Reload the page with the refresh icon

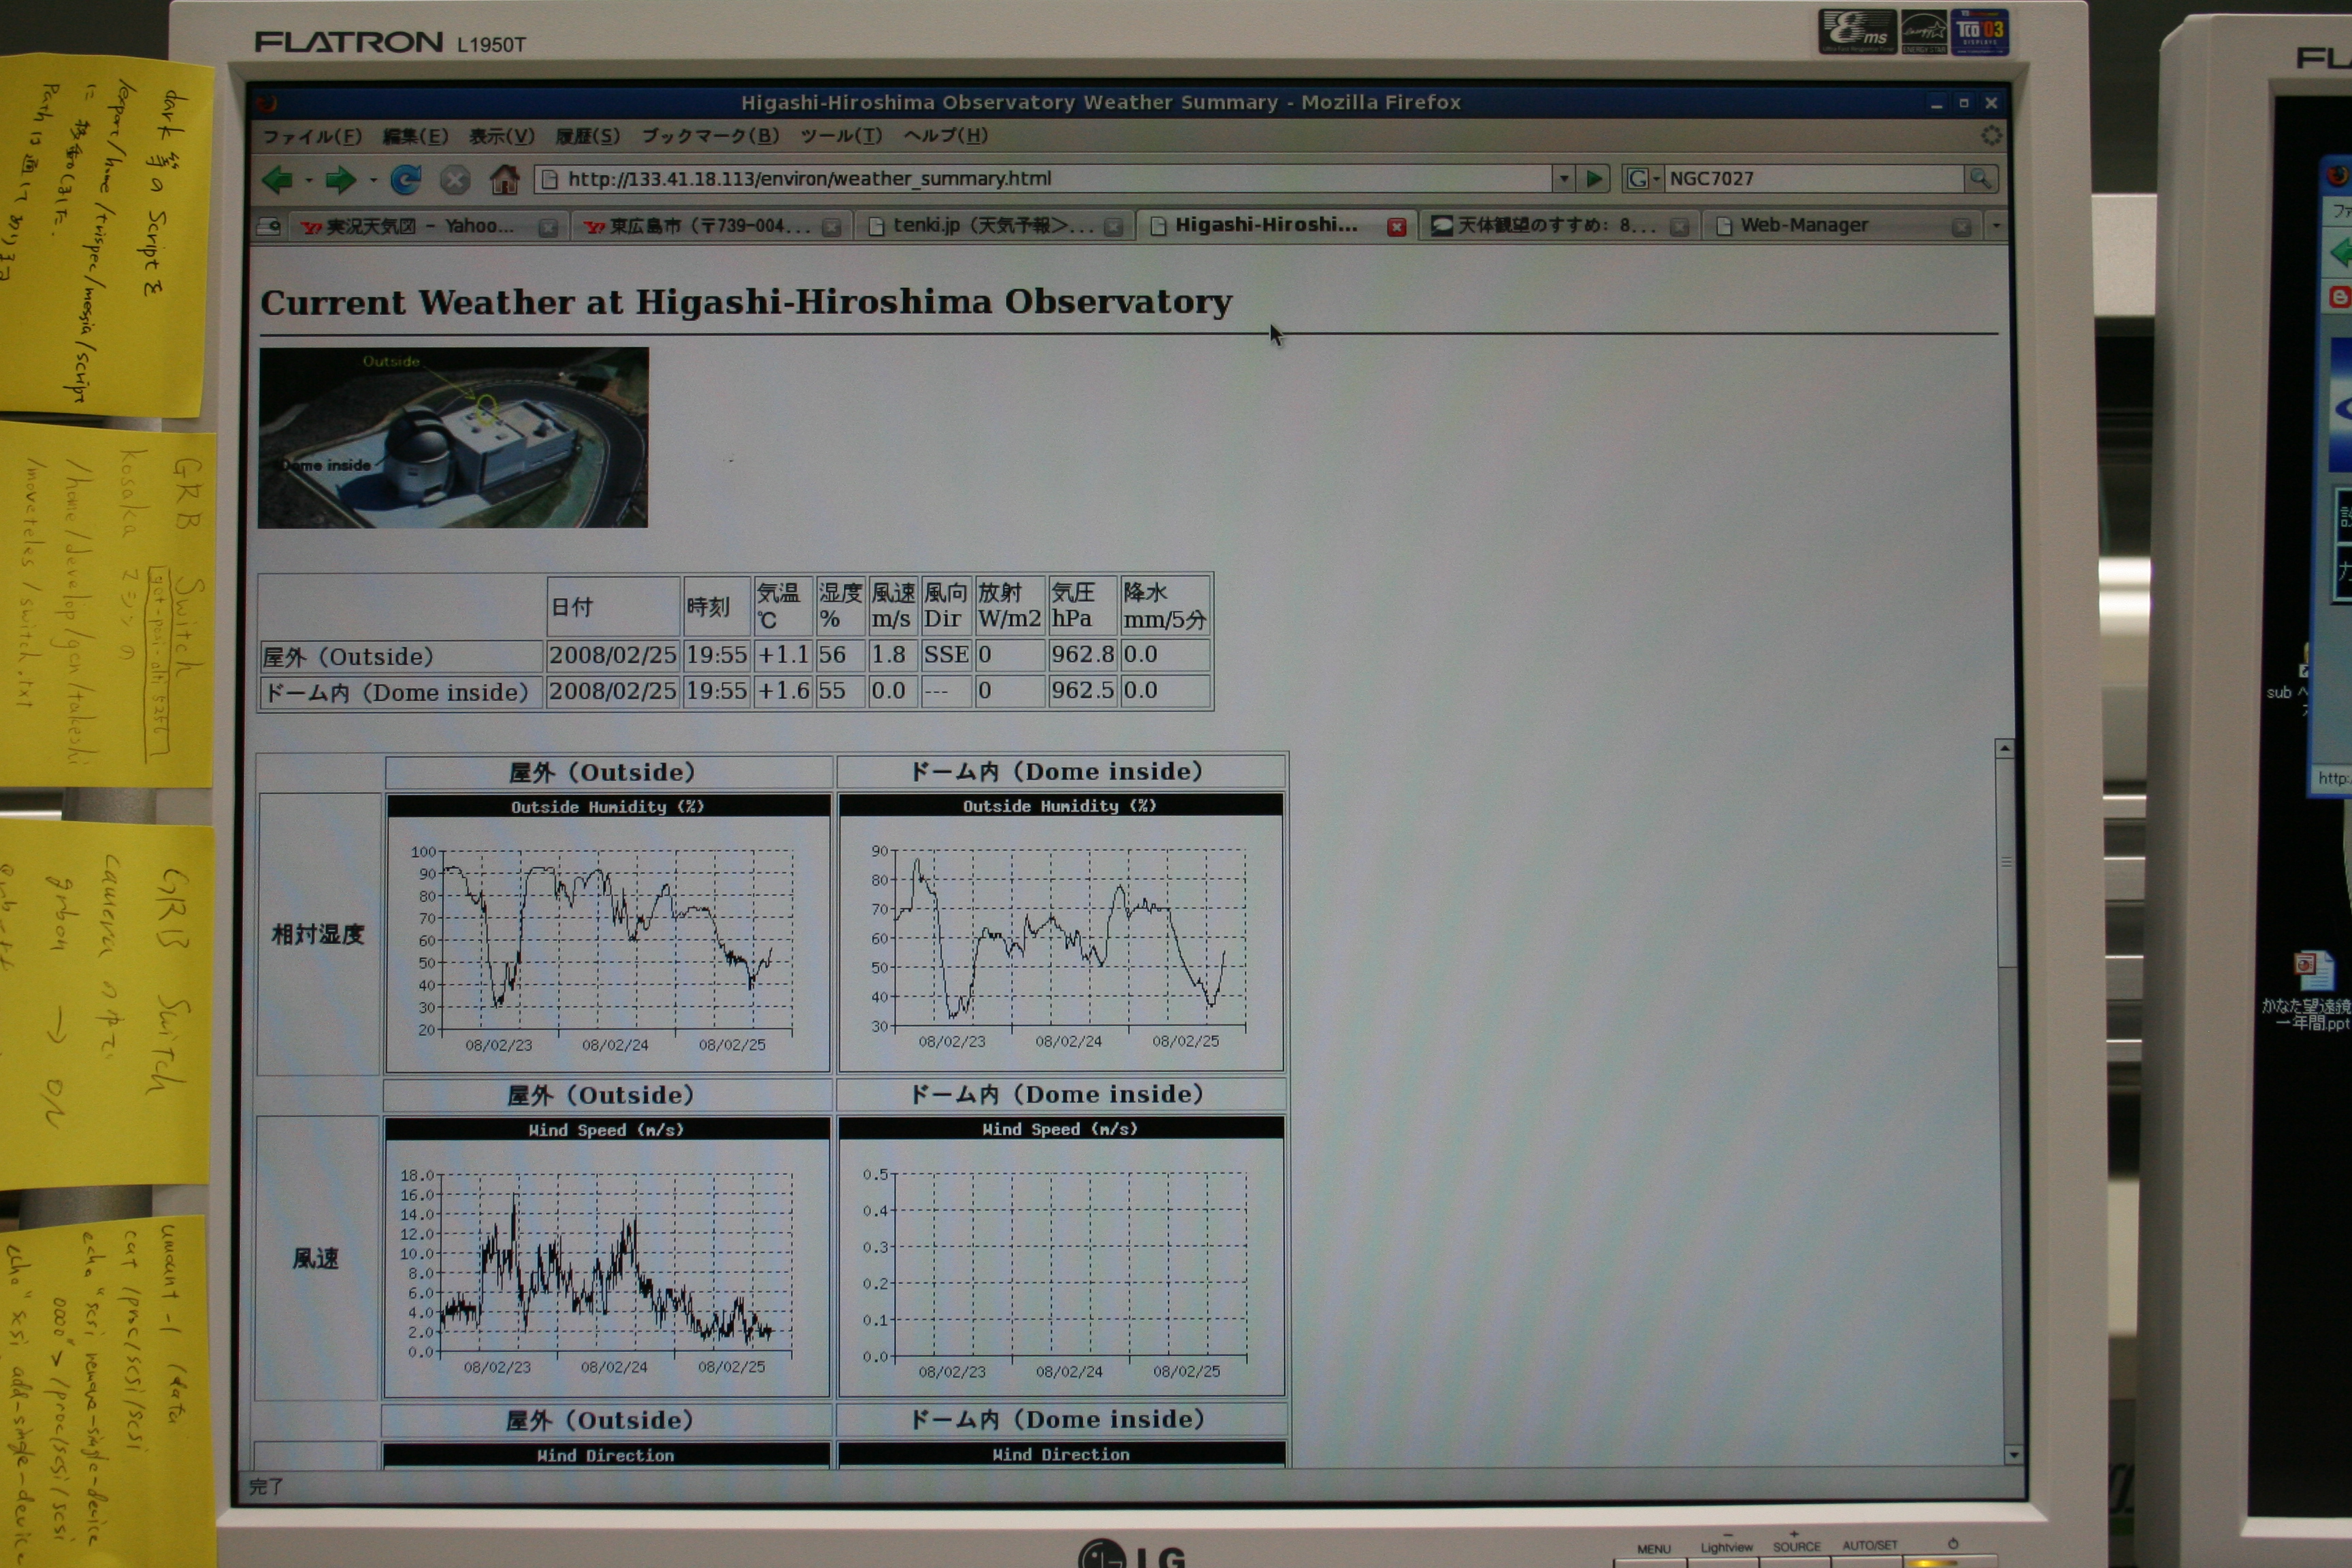(405, 180)
